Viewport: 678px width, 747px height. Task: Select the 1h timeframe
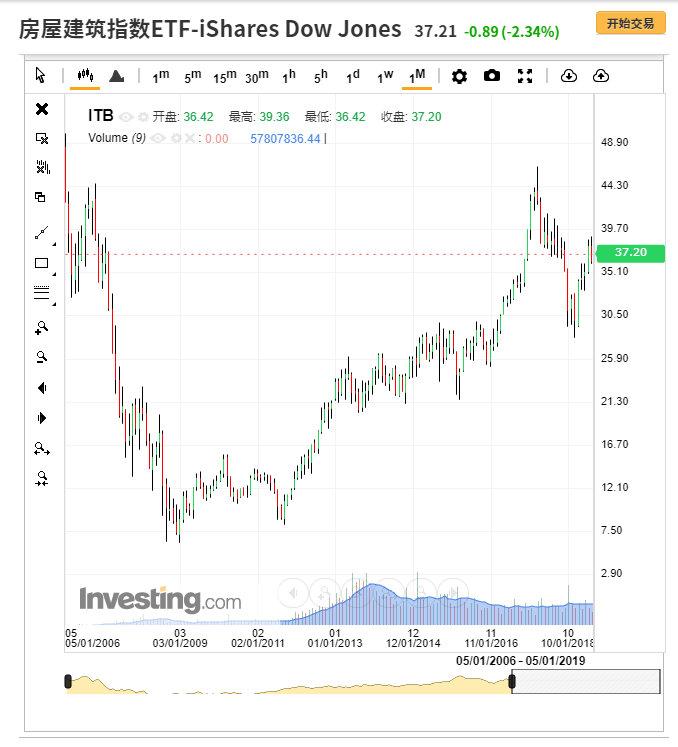point(289,76)
